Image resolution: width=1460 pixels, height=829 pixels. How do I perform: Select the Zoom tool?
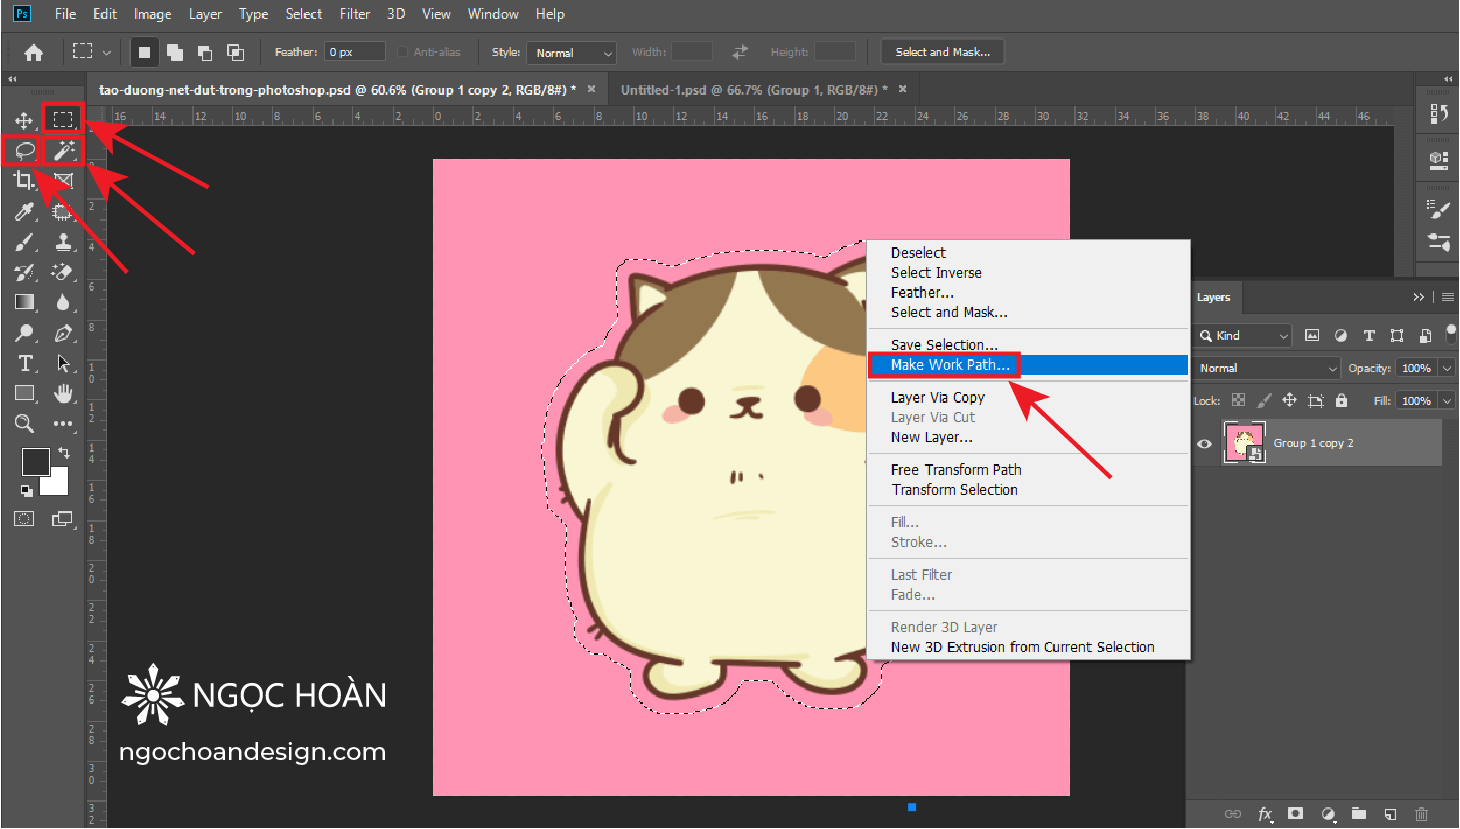tap(23, 423)
